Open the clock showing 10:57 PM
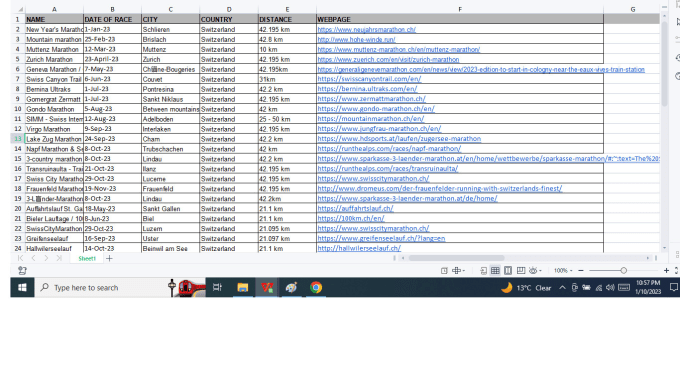680x382 pixels. click(x=648, y=287)
